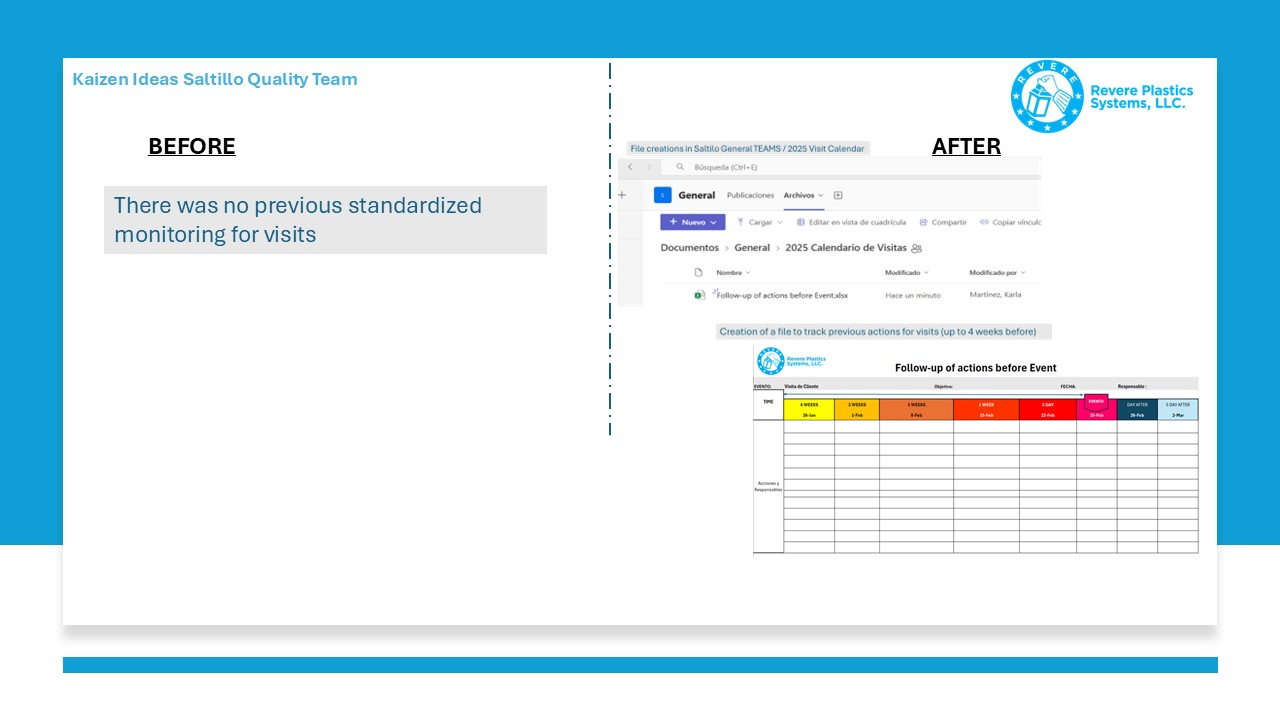The image size is (1280, 720).
Task: Click the yellow 4 WEEKS header cell
Action: coord(809,409)
